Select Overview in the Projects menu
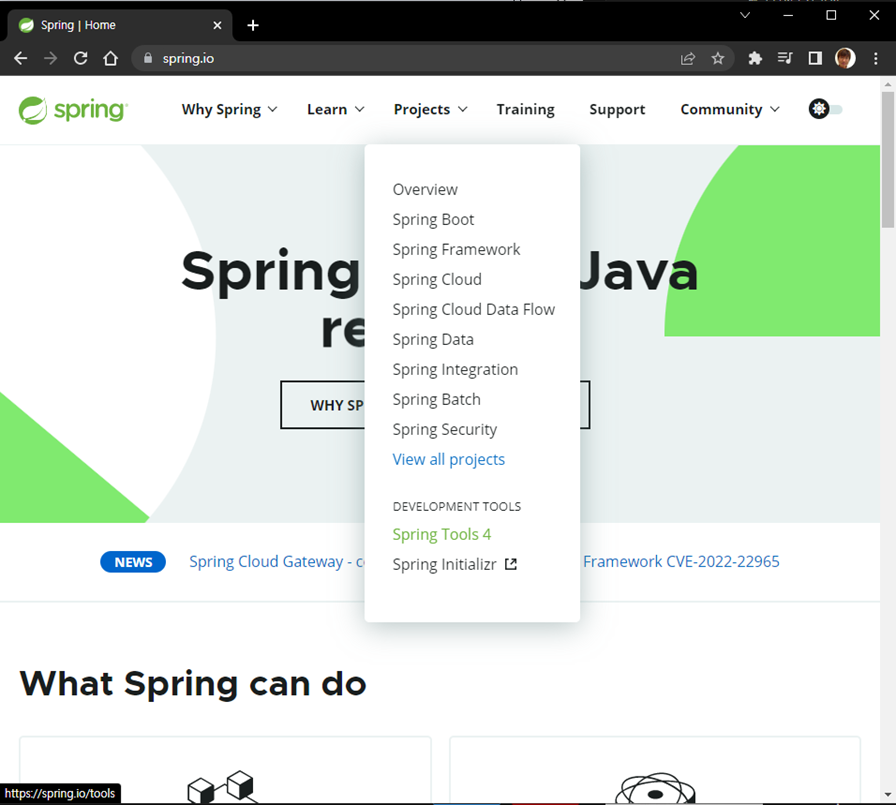 tap(425, 190)
